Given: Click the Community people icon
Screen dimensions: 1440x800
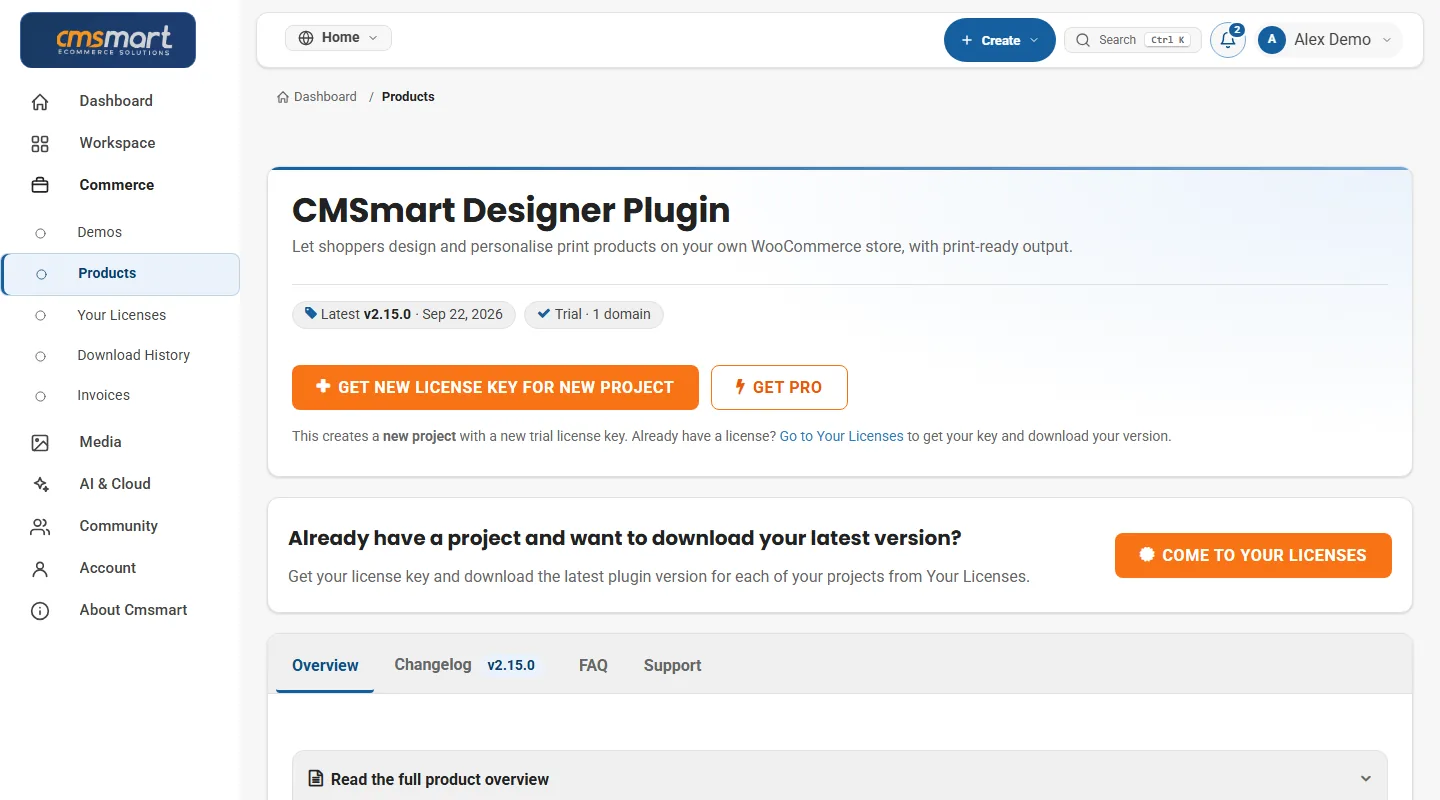Looking at the screenshot, I should click(x=40, y=526).
